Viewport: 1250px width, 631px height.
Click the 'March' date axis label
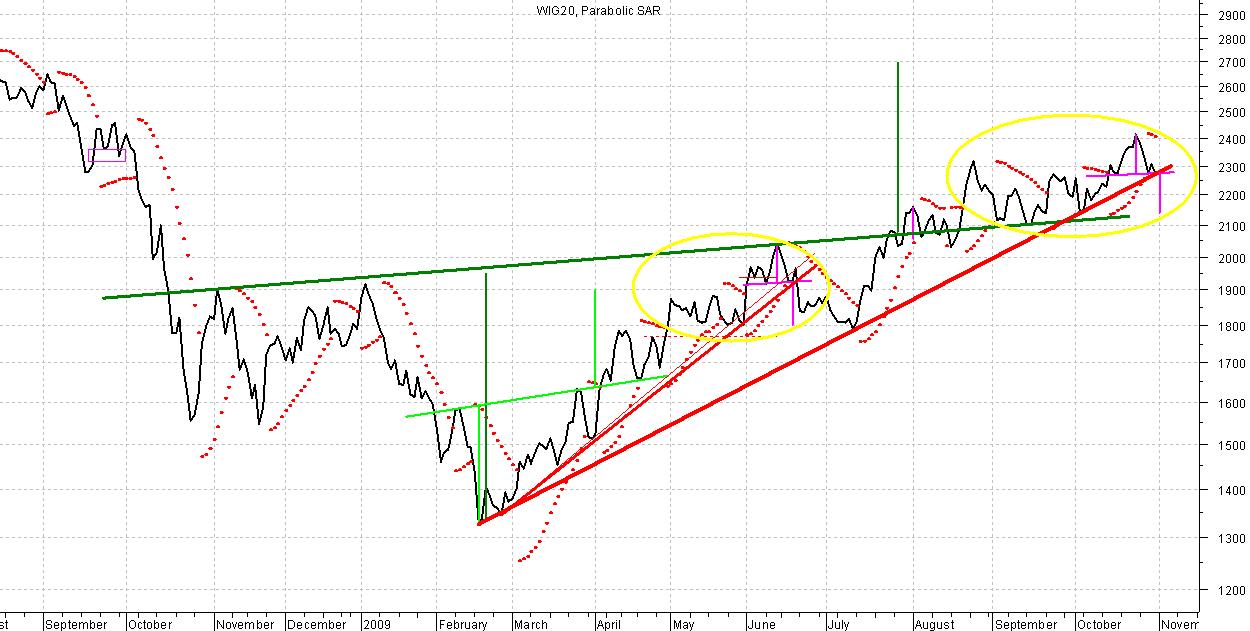[x=531, y=624]
